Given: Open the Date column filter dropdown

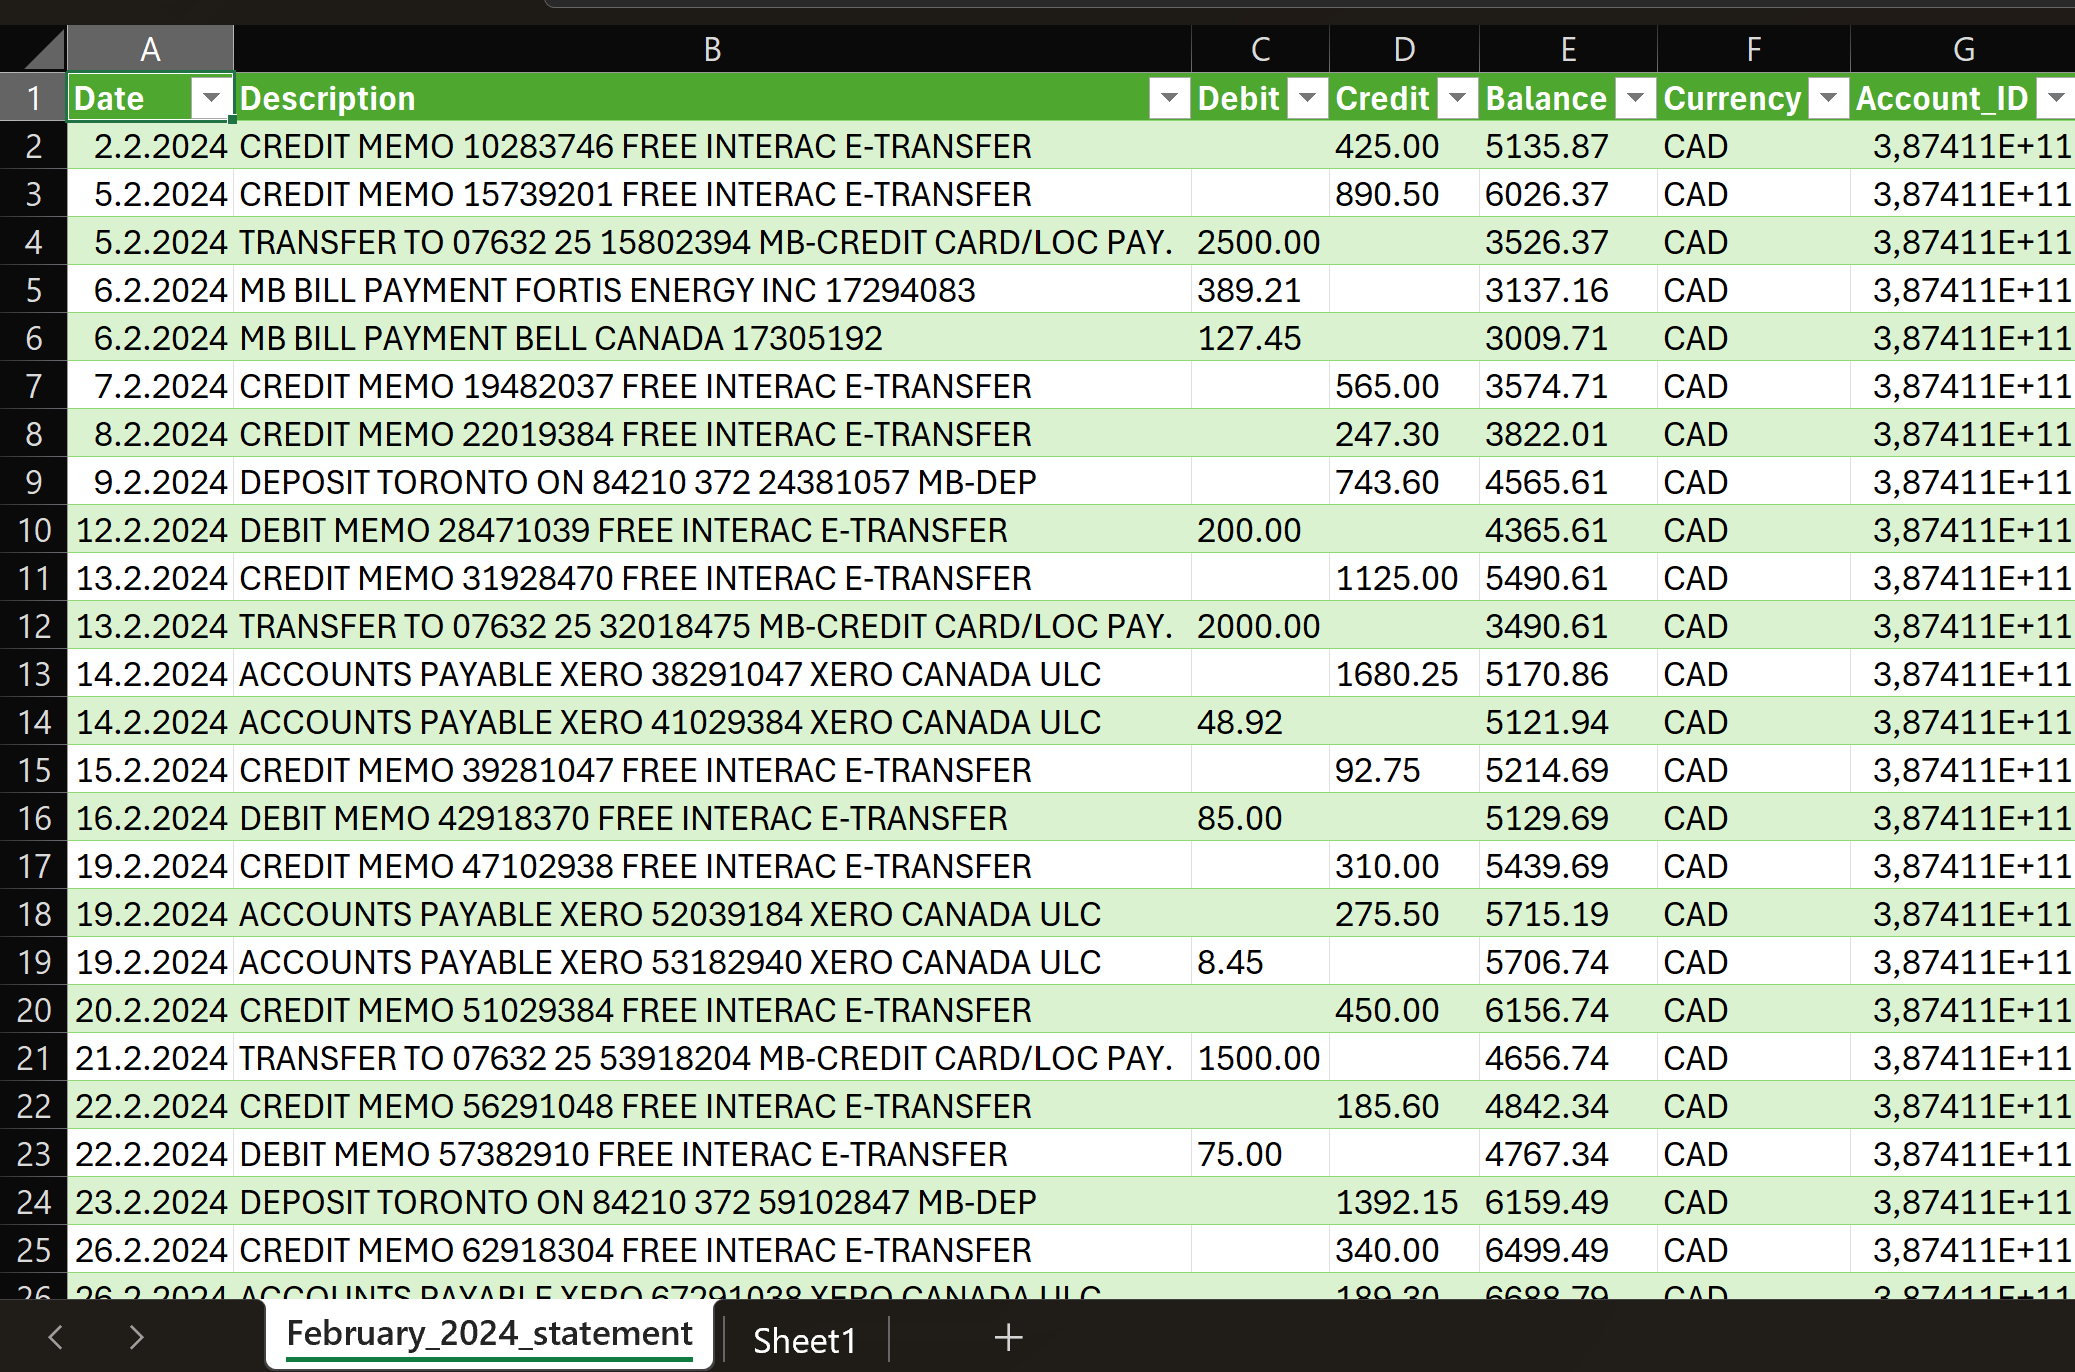Looking at the screenshot, I should [x=211, y=98].
